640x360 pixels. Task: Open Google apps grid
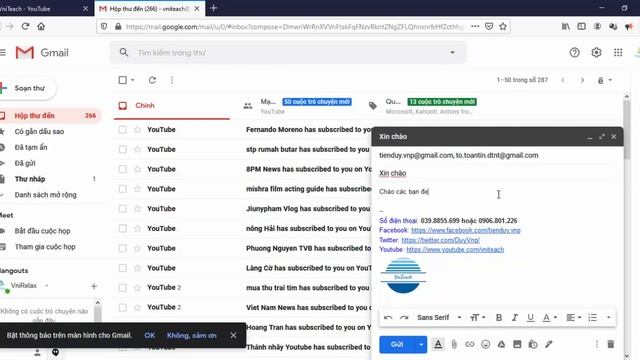[x=618, y=53]
